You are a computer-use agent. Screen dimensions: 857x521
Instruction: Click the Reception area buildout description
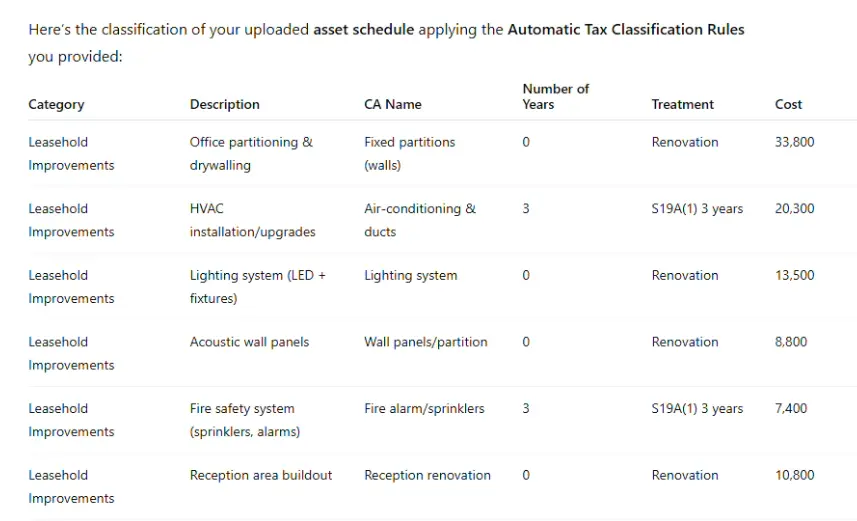point(261,476)
